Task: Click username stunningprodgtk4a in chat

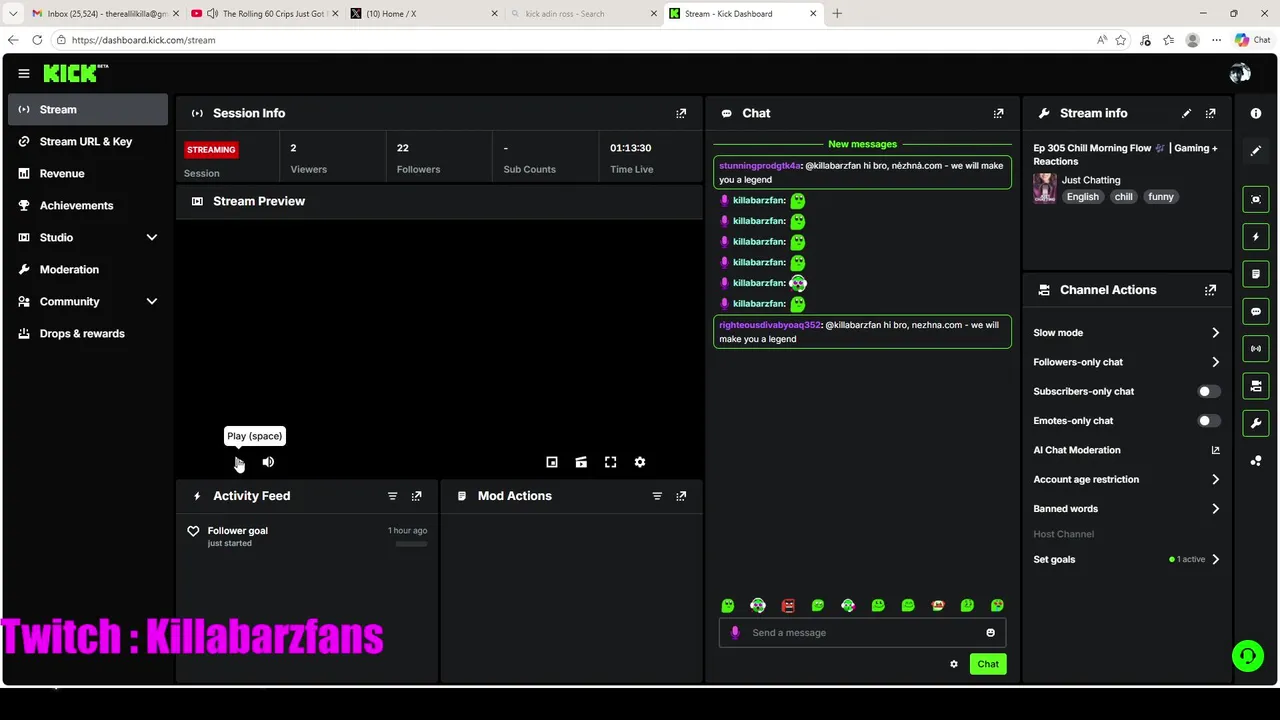Action: tap(759, 166)
